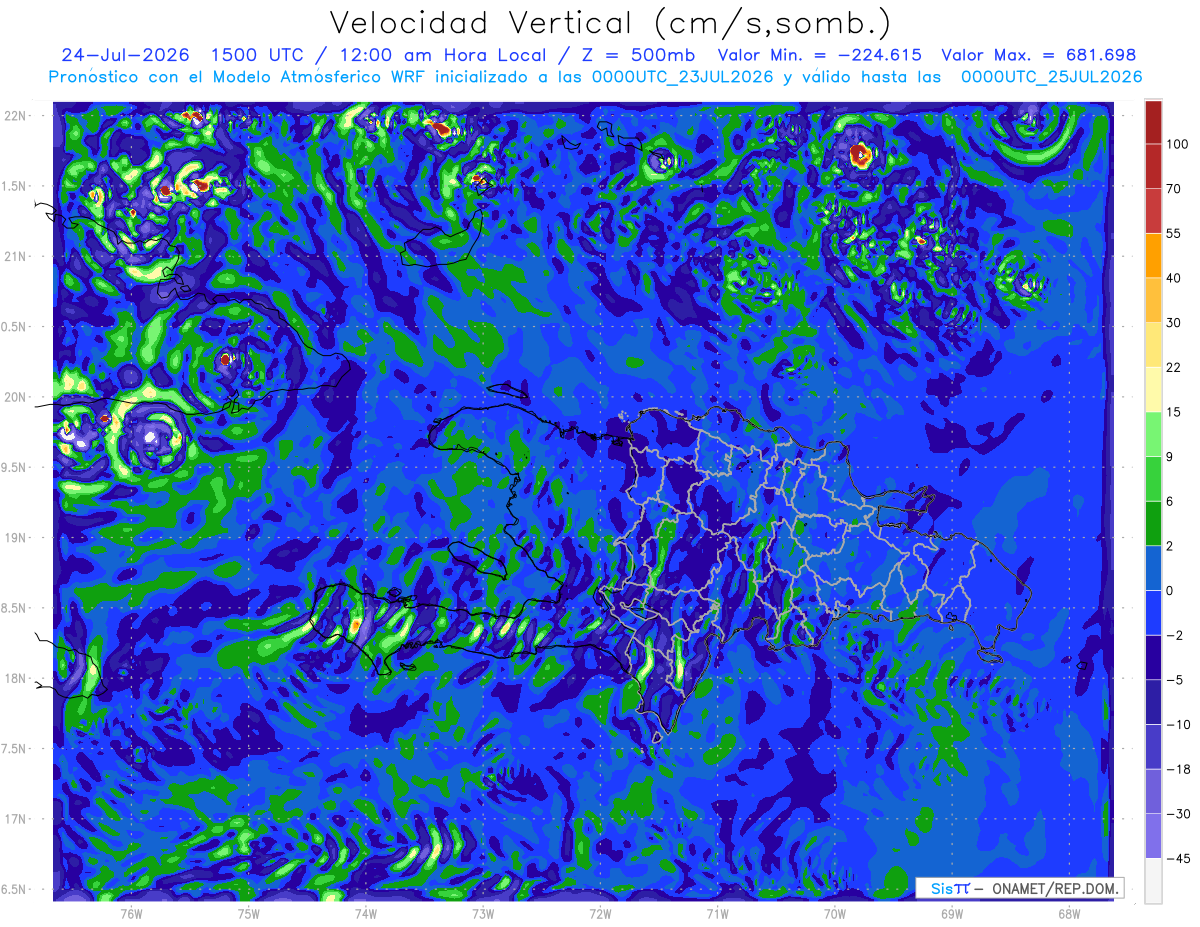The height and width of the screenshot is (927, 1200).
Task: Click the "9" colorbar label
Action: pos(1171,457)
